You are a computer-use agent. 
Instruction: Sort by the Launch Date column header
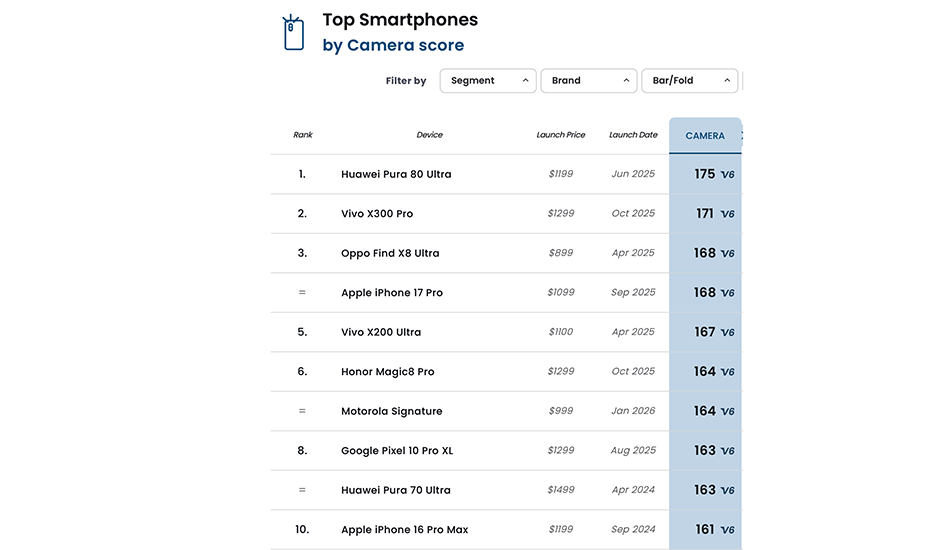click(x=633, y=135)
